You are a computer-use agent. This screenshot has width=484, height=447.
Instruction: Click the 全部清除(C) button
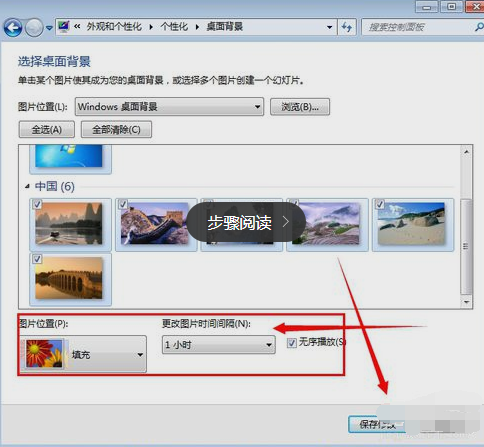116,129
